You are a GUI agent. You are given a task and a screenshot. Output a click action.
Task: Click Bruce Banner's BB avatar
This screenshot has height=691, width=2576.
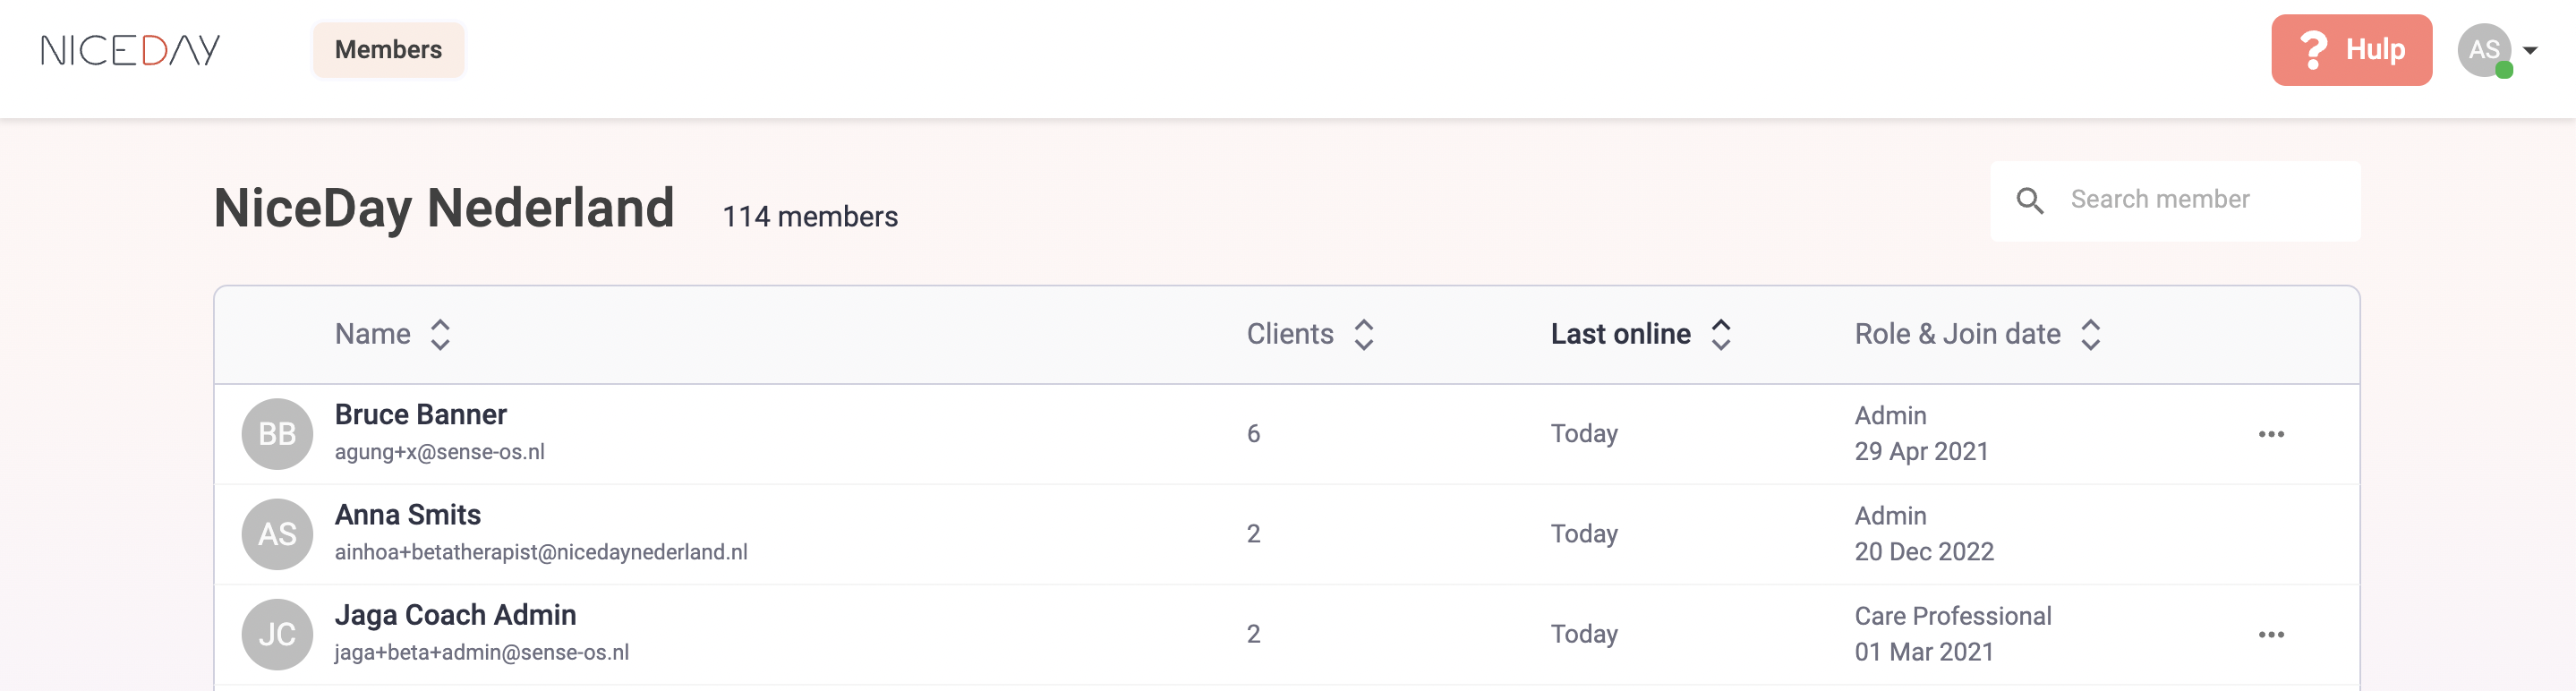point(277,434)
